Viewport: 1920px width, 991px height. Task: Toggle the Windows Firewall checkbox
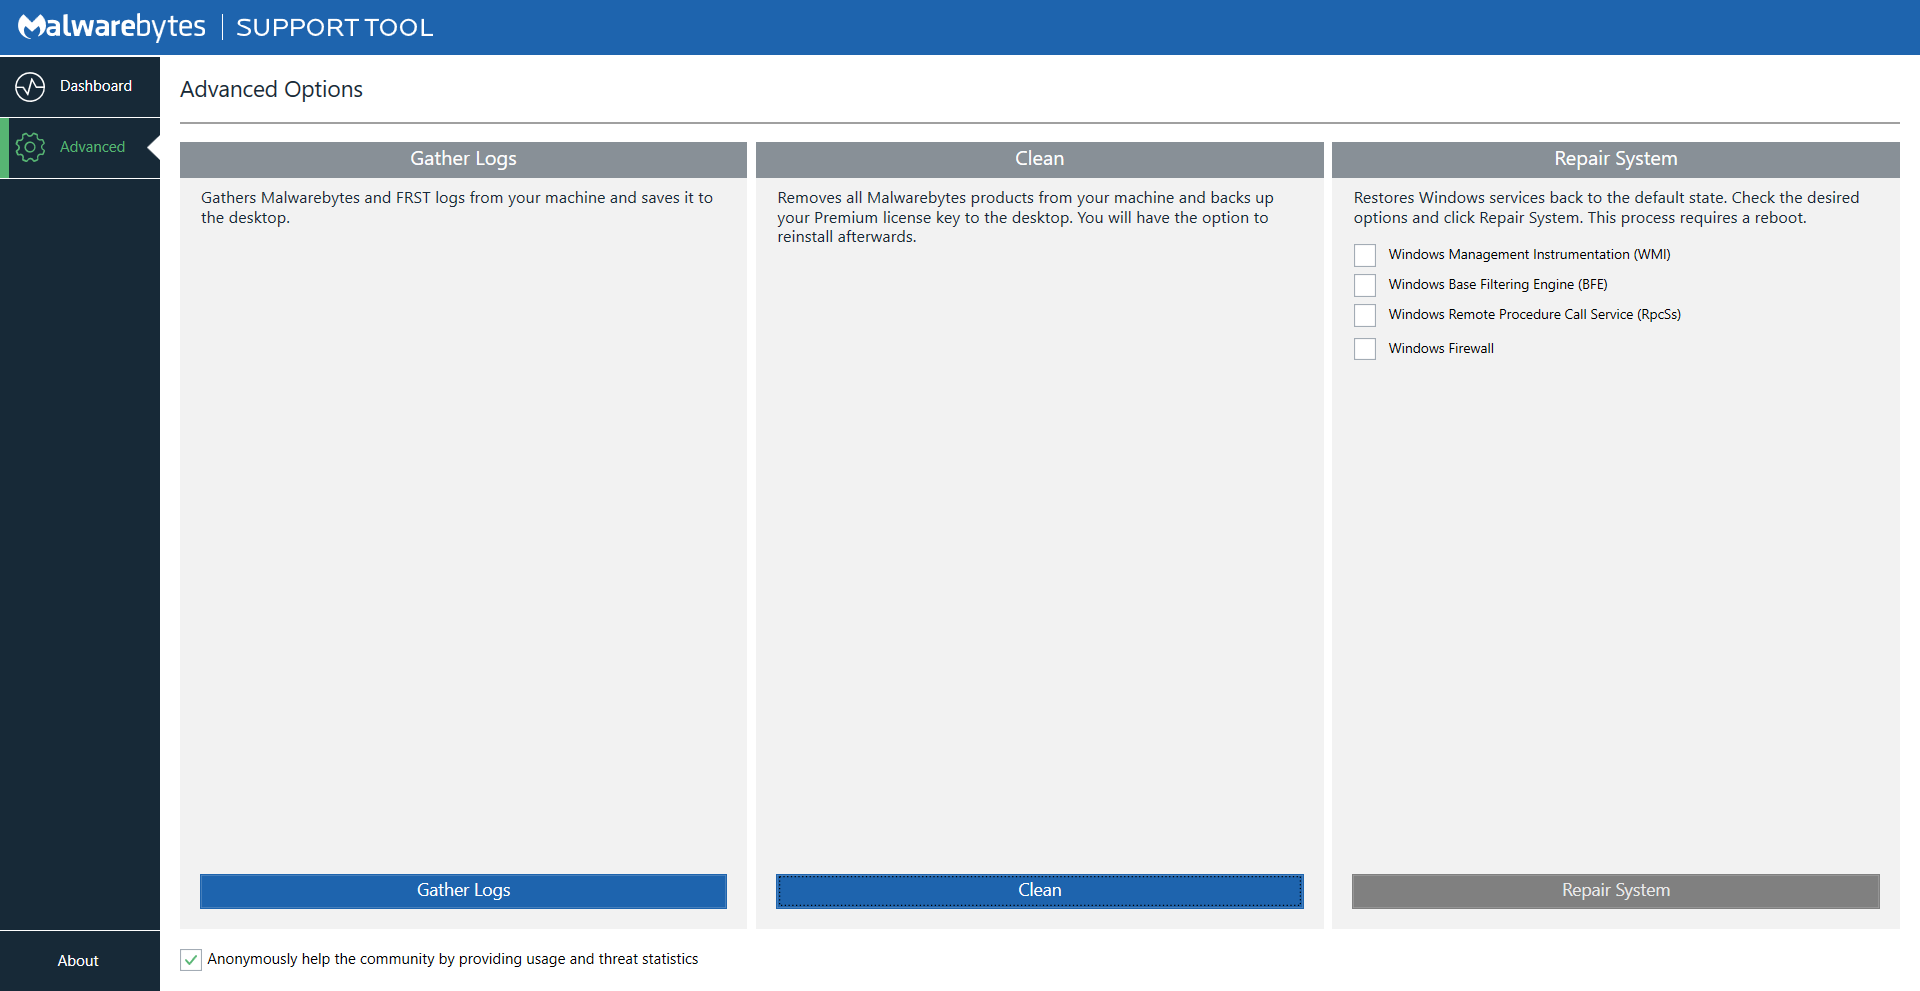click(1365, 349)
